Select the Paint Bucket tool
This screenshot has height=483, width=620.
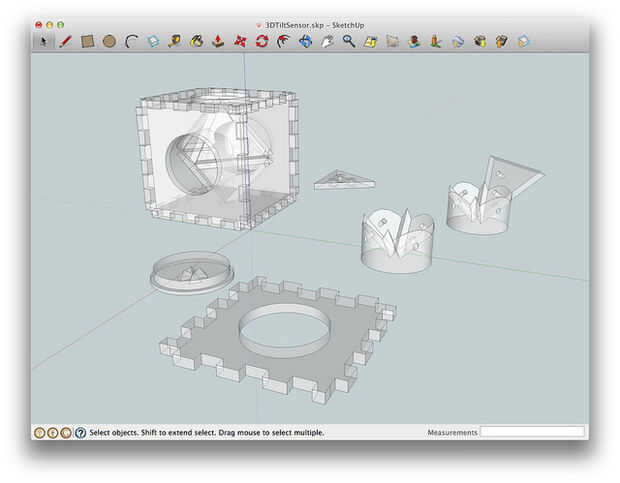pyautogui.click(x=197, y=41)
